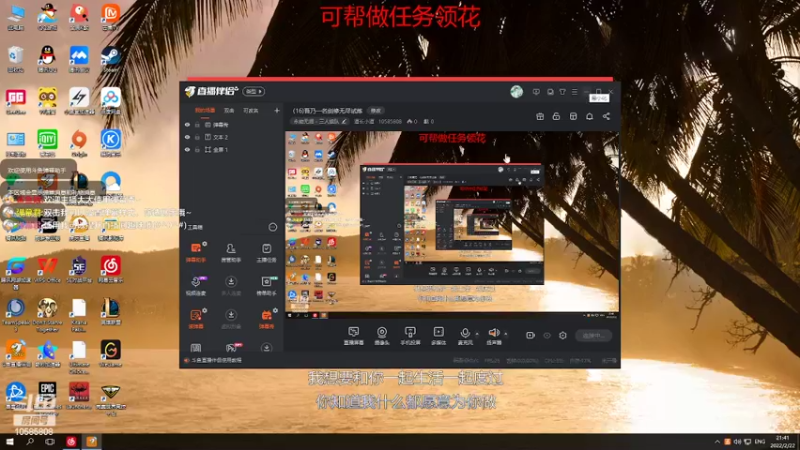Add a phone screen-cast source (手机投屏)
800x450 pixels.
pos(410,336)
